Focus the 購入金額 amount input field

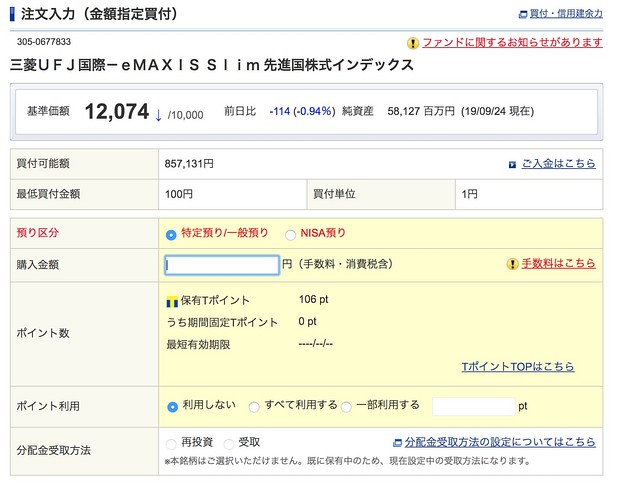tap(222, 265)
